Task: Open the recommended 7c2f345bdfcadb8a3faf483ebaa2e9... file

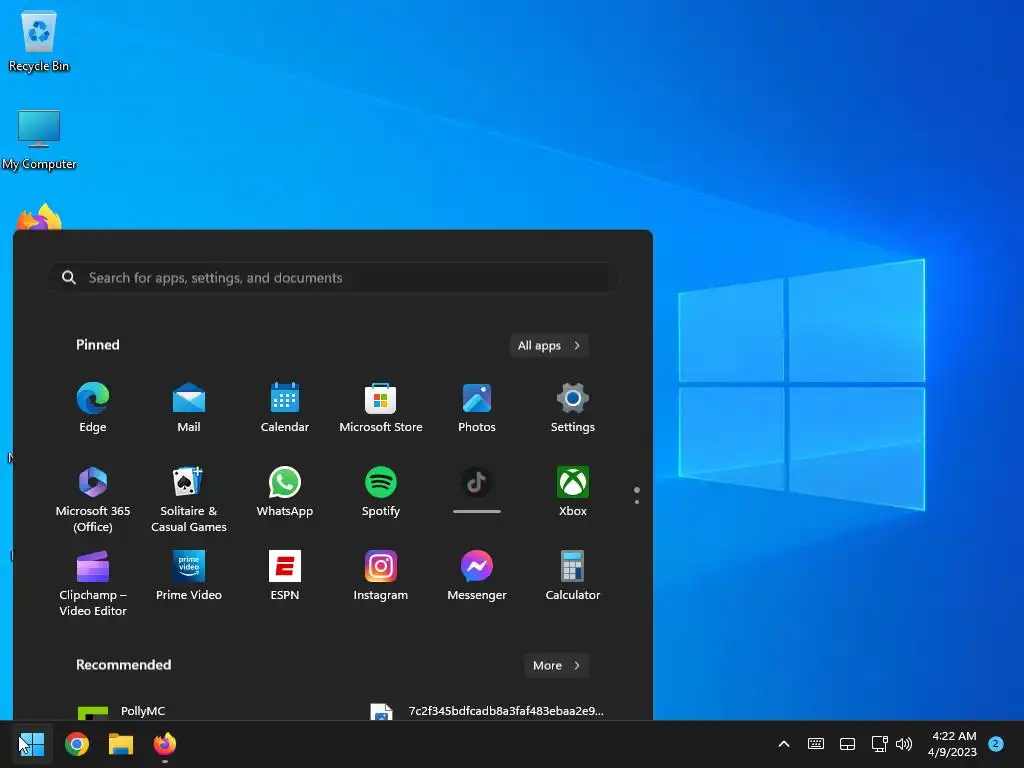Action: click(x=487, y=711)
